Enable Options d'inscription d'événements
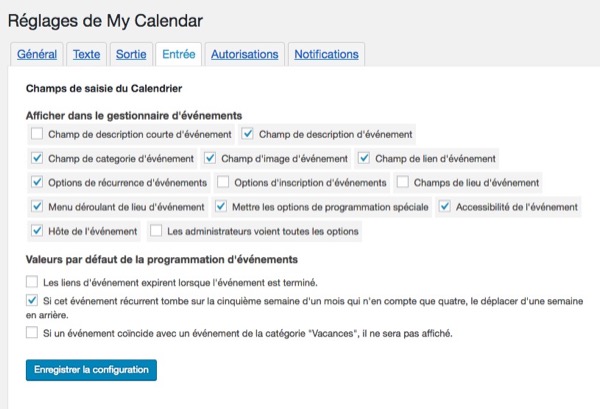 coord(223,182)
